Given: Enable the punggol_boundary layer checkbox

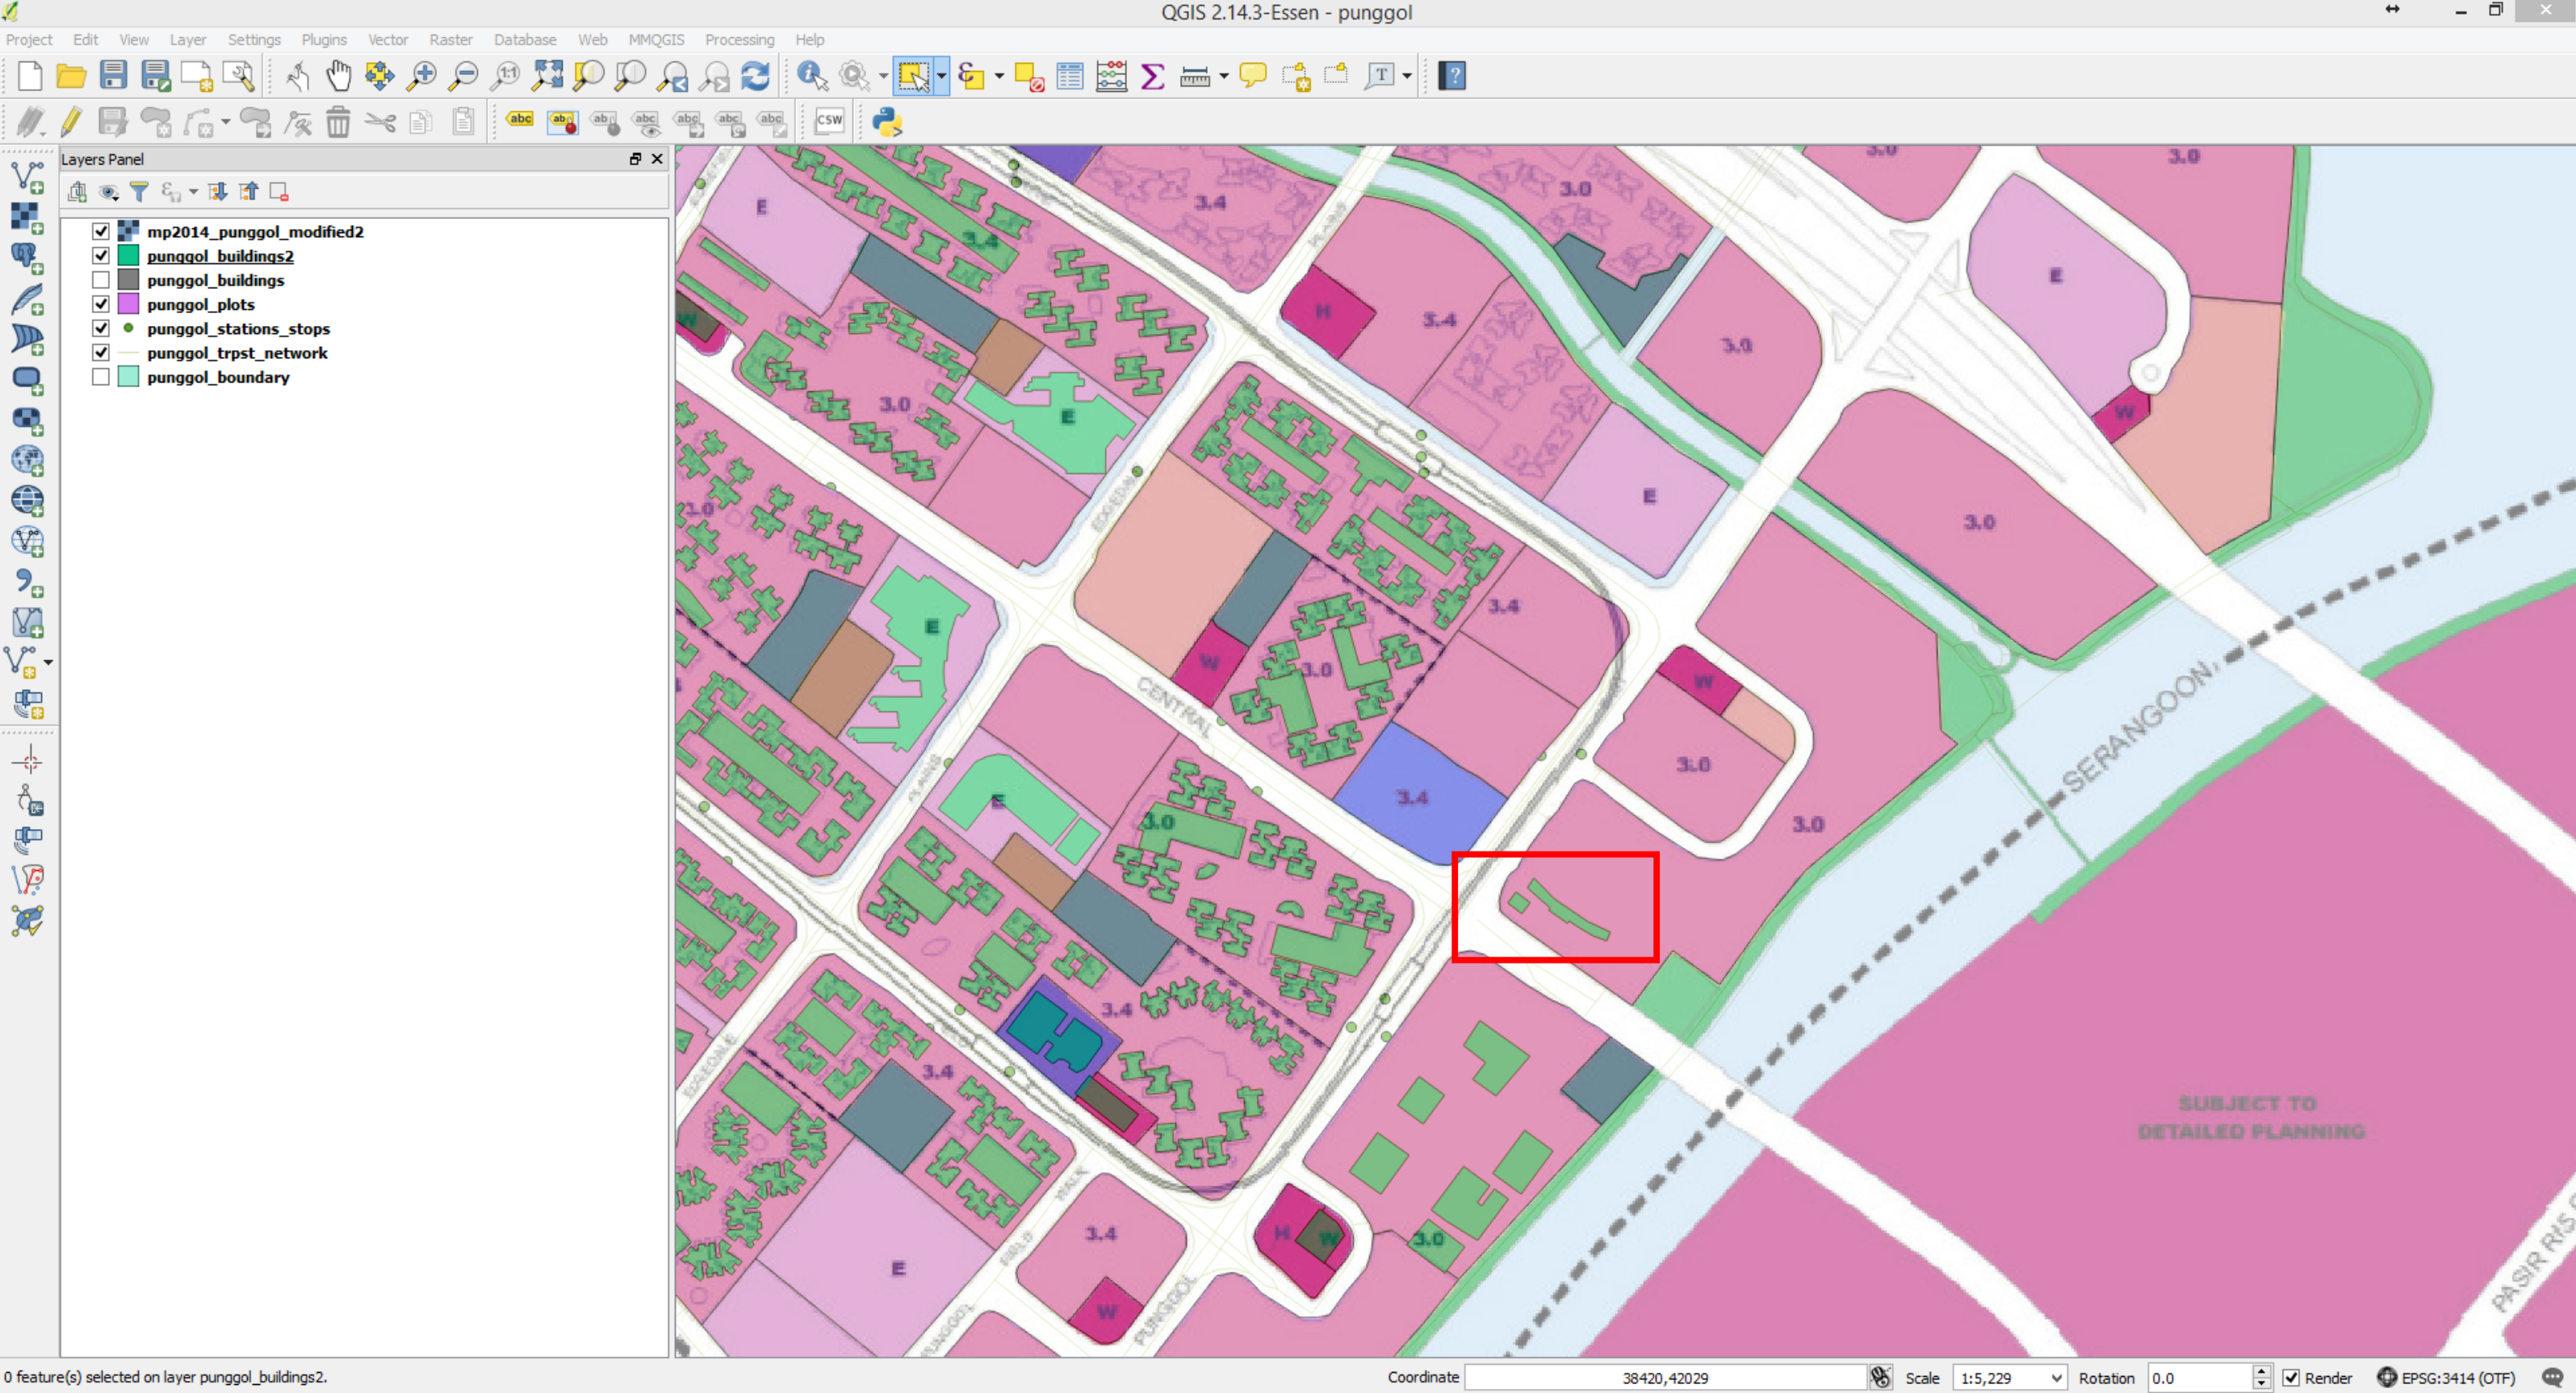Looking at the screenshot, I should (101, 377).
